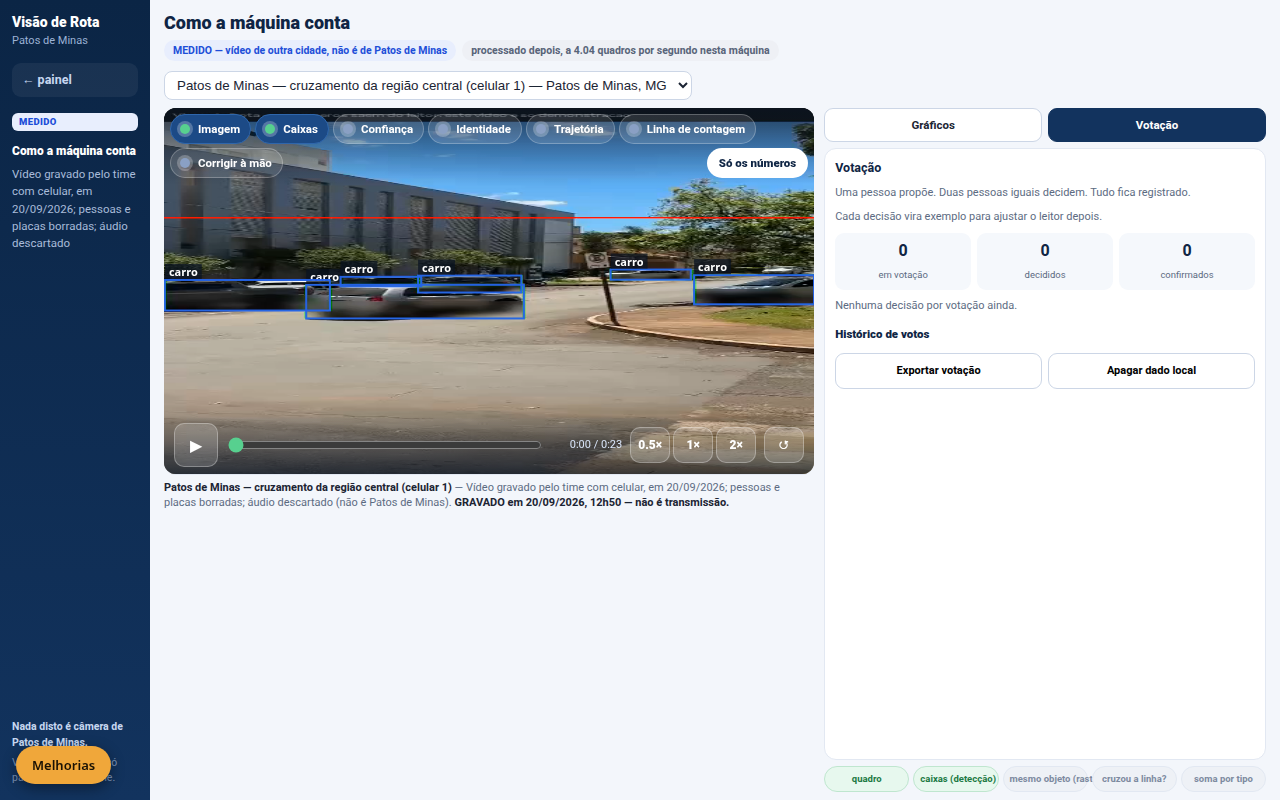Image resolution: width=1280 pixels, height=800 pixels.
Task: Click Exportar votação button
Action: tap(938, 370)
